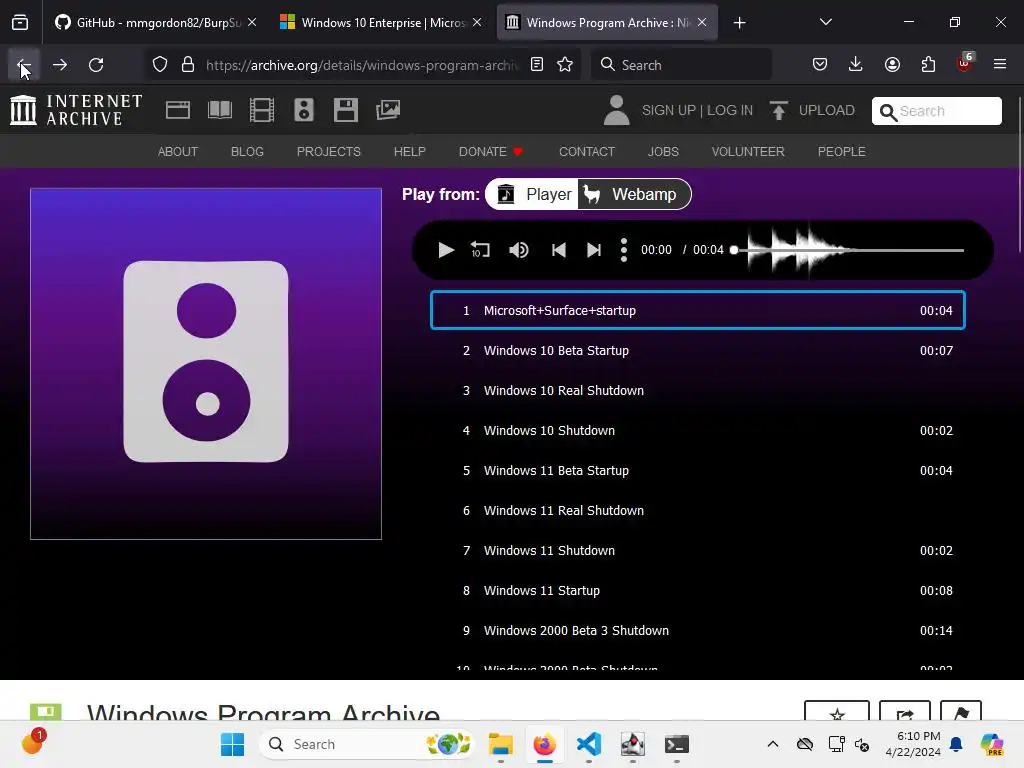Screen dimensions: 1024x768
Task: Select track Windows 10 Real Shutdown
Action: (697, 391)
